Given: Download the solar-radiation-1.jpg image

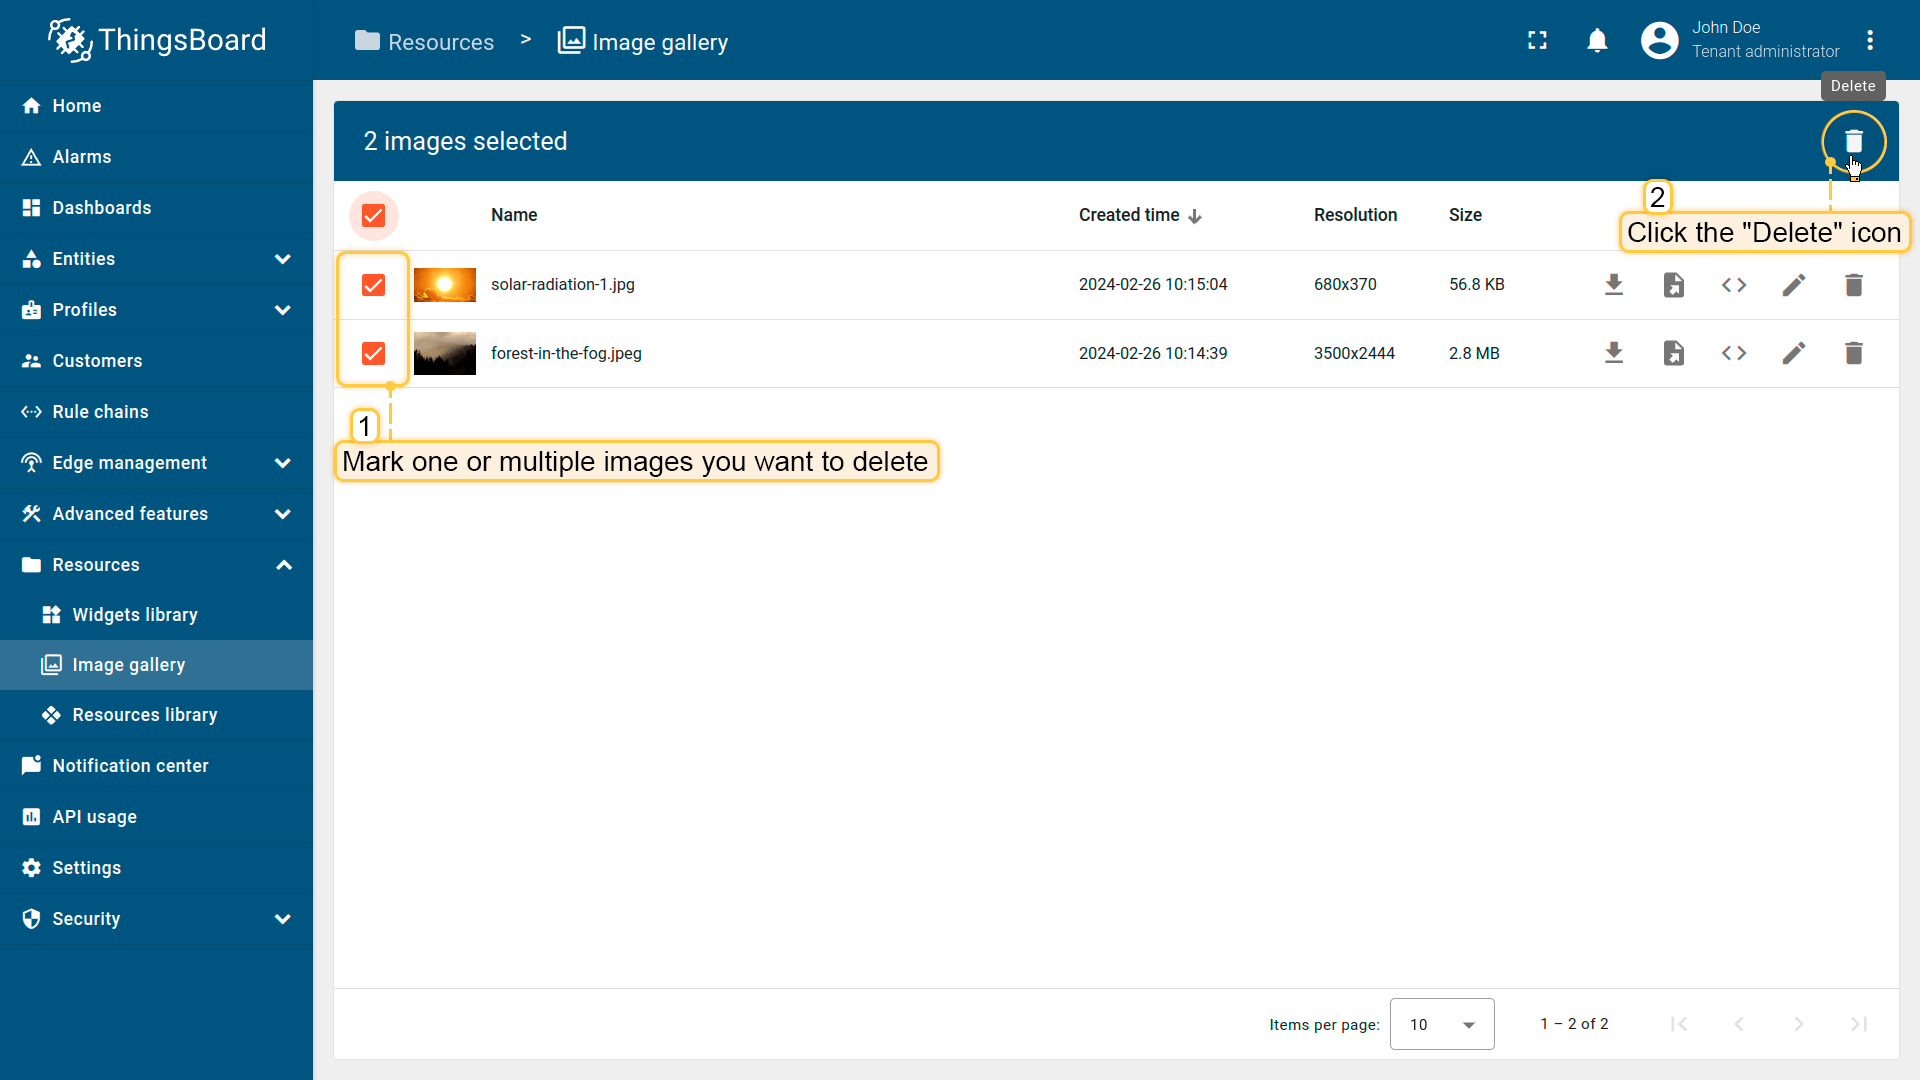Looking at the screenshot, I should tap(1613, 285).
